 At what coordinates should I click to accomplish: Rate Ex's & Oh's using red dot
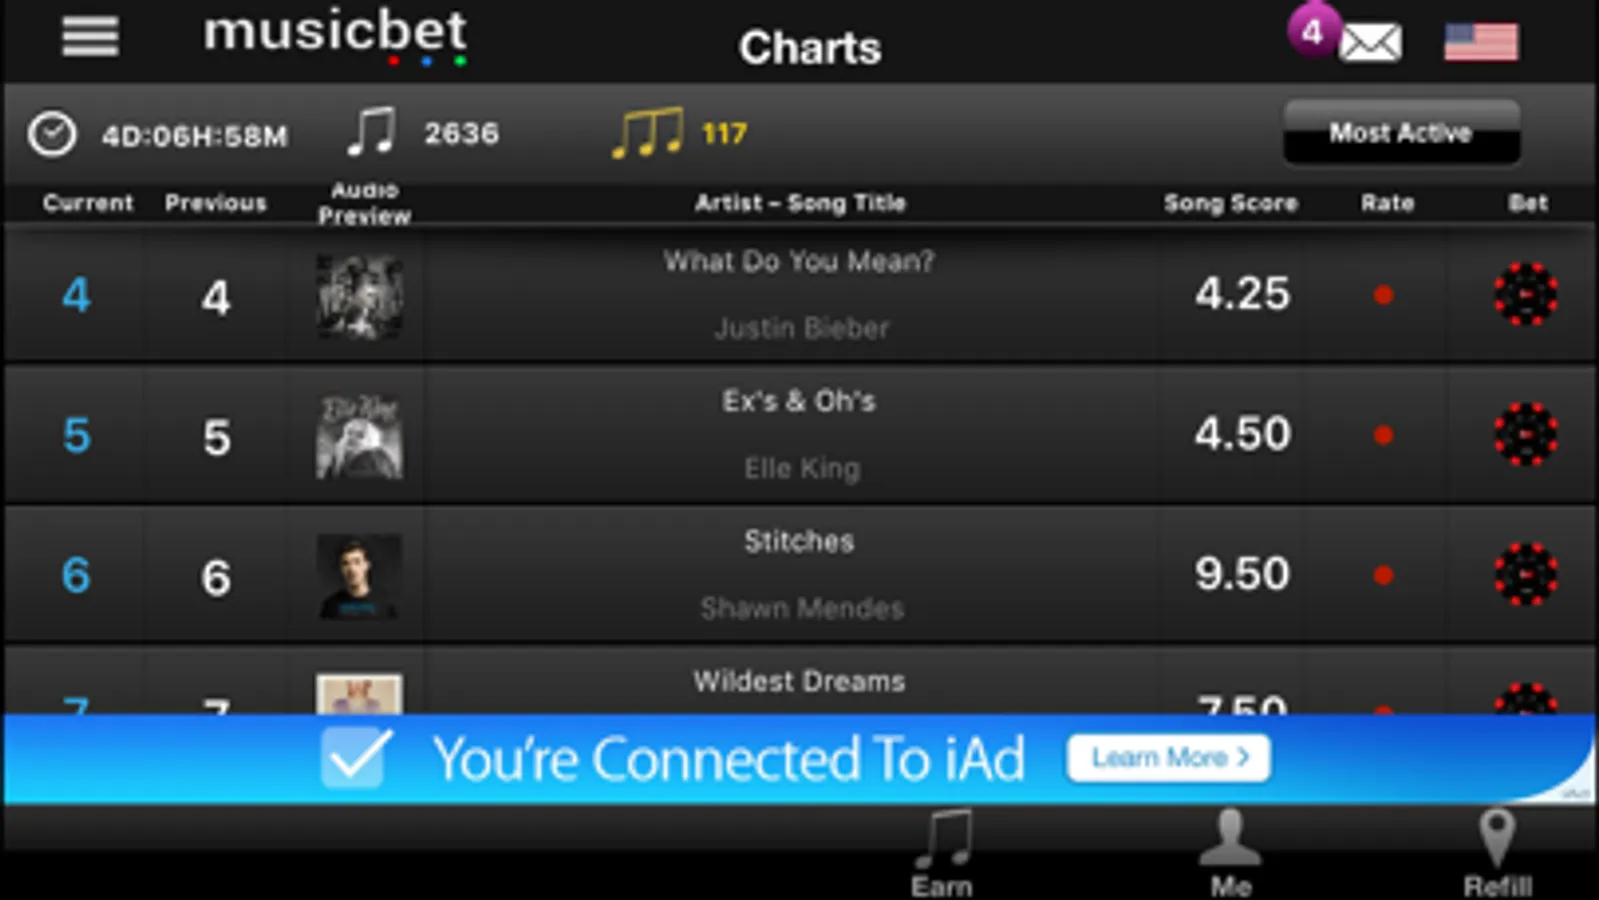[x=1383, y=435]
